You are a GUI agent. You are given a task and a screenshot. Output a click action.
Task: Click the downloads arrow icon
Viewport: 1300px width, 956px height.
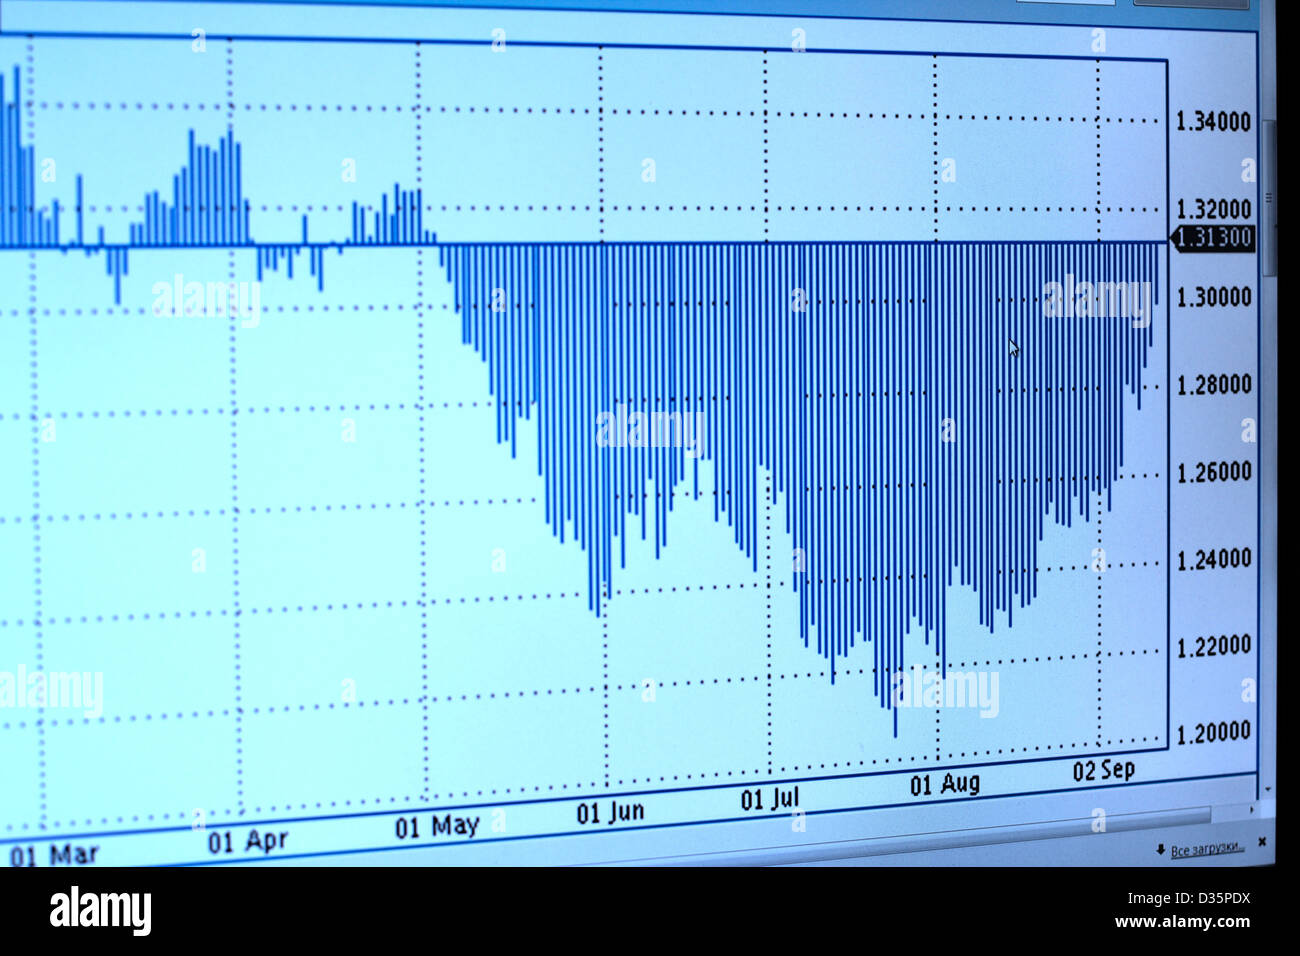(x=1159, y=850)
